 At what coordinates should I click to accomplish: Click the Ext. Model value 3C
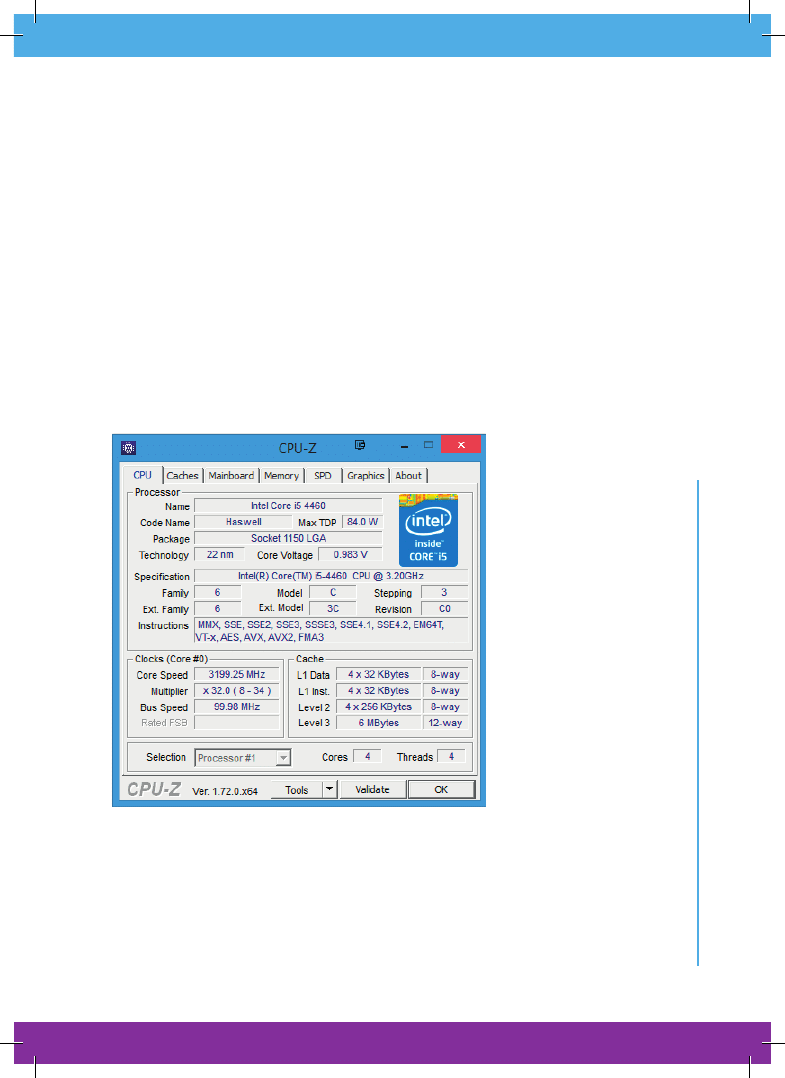tap(333, 609)
